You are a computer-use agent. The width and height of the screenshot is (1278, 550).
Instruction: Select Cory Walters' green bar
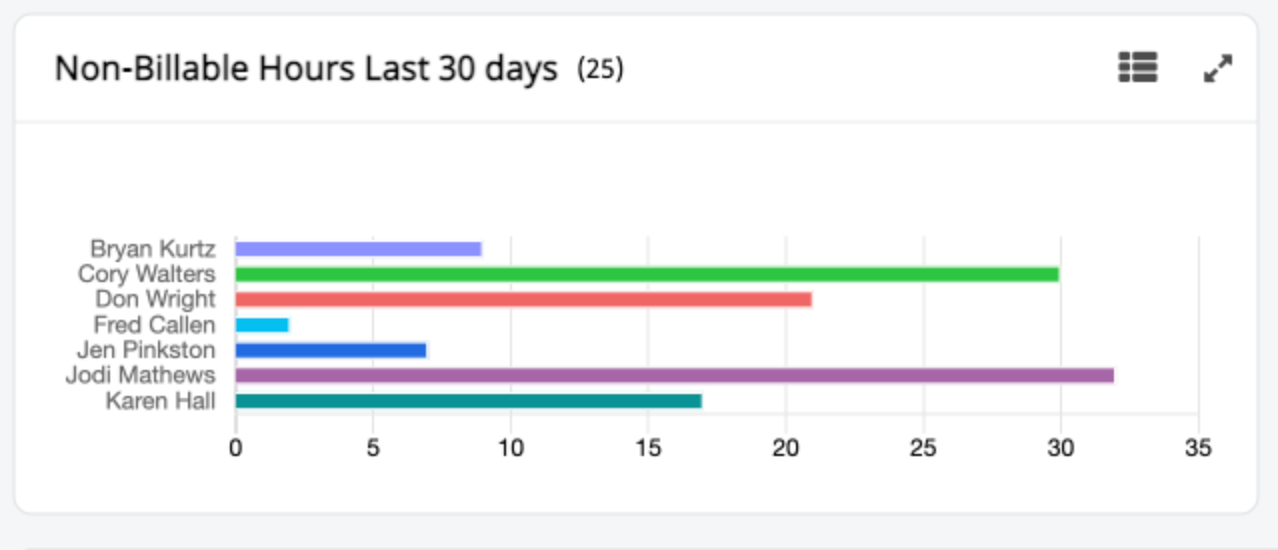647,274
